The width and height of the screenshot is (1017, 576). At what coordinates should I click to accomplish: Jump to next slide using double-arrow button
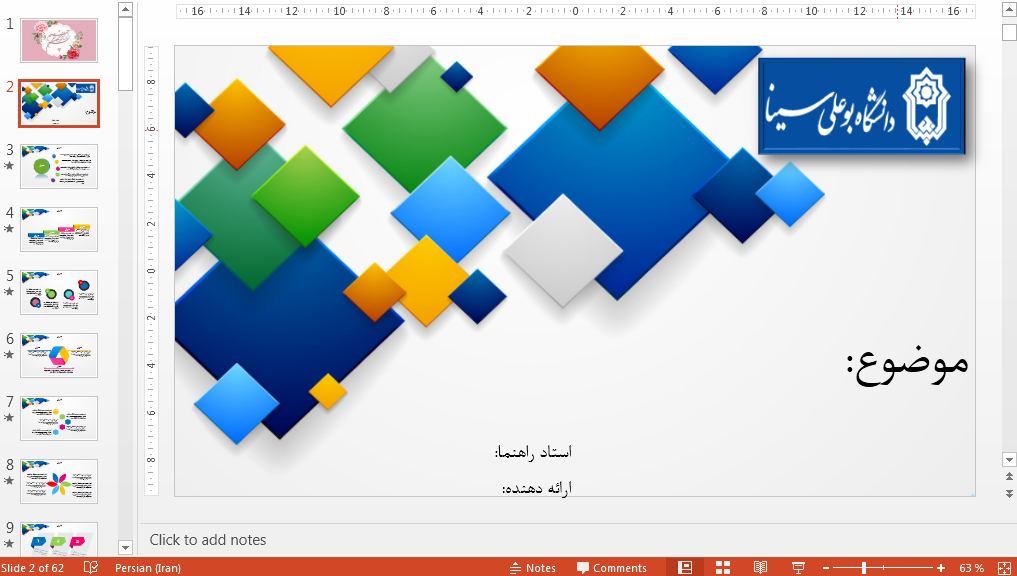tap(1009, 493)
